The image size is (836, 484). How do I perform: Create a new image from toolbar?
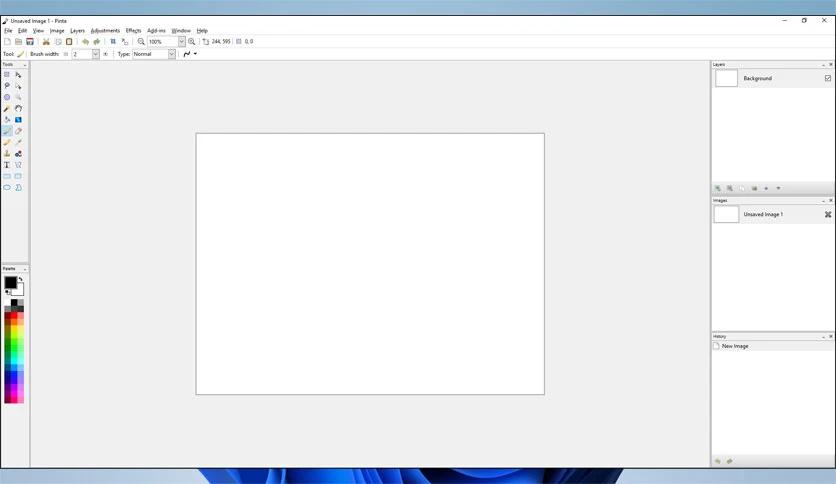pyautogui.click(x=7, y=42)
